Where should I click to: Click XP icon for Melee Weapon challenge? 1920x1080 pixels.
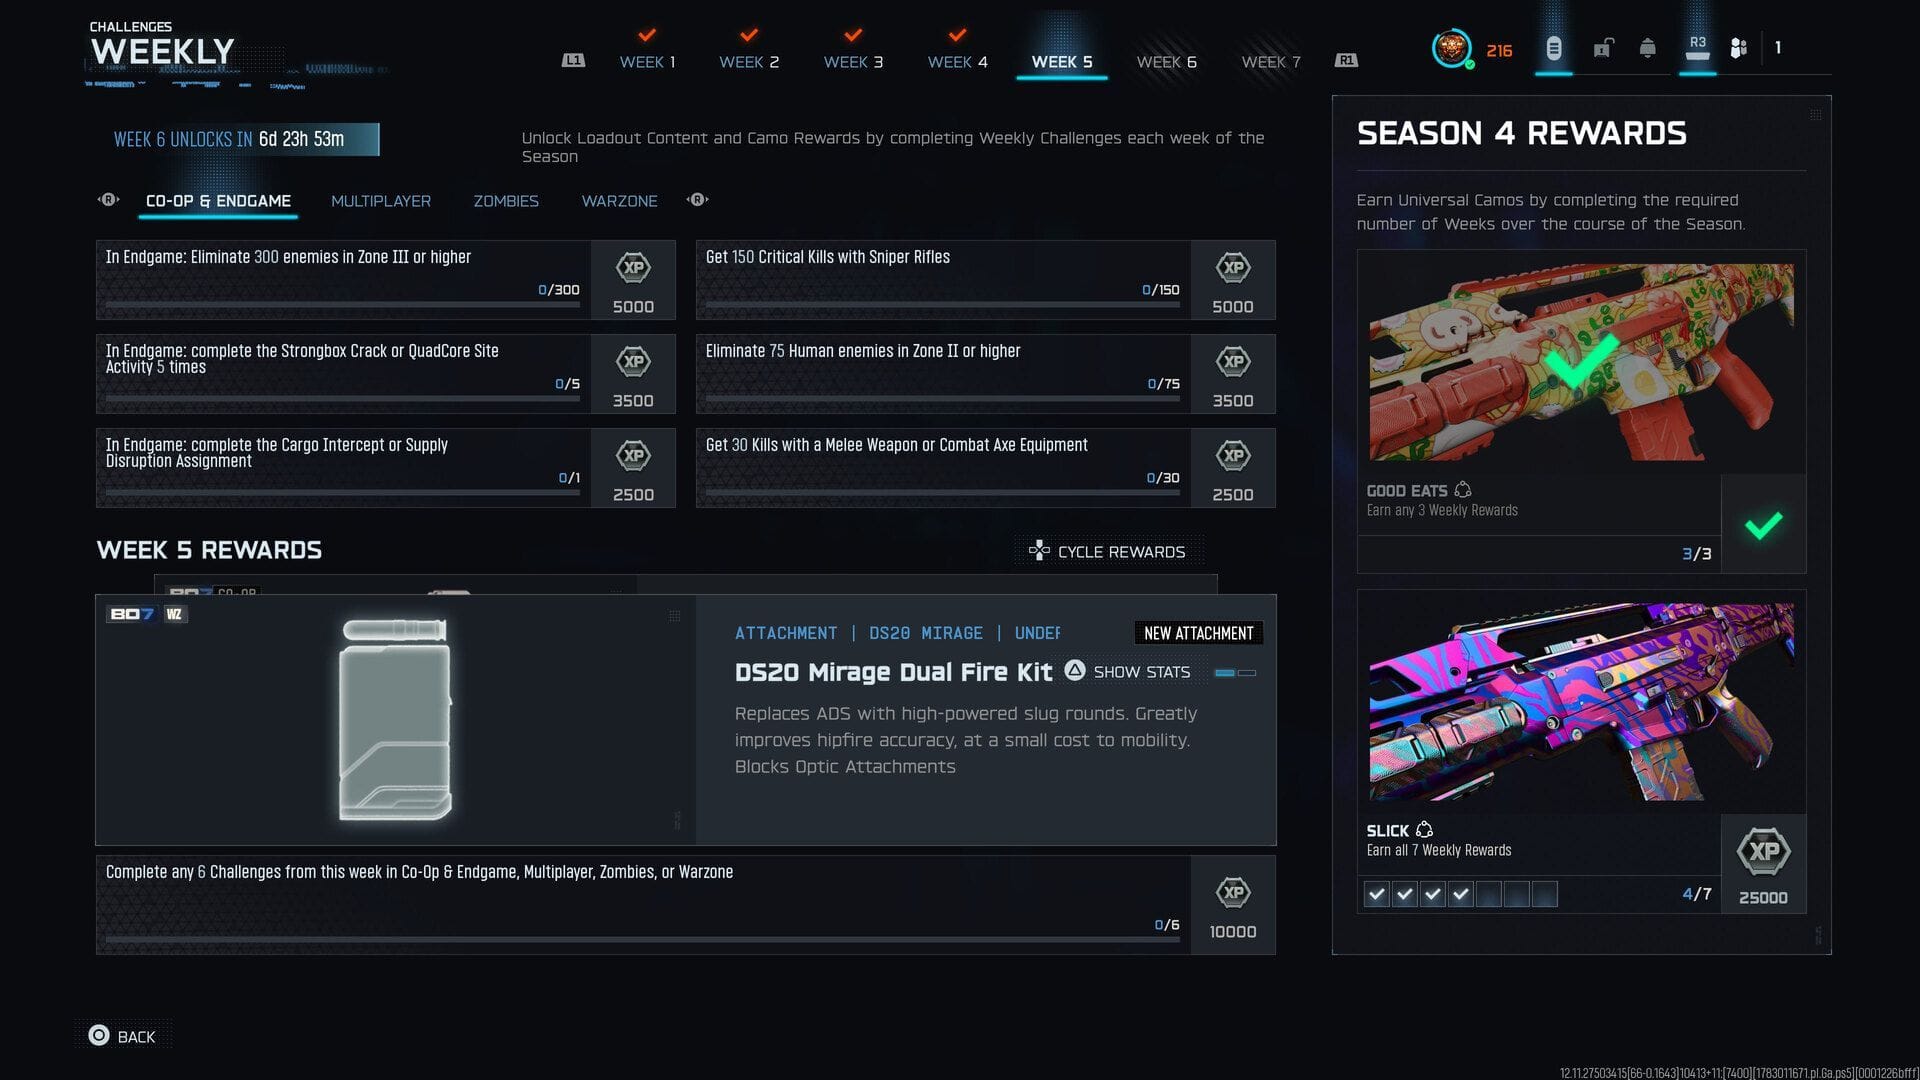tap(1233, 456)
